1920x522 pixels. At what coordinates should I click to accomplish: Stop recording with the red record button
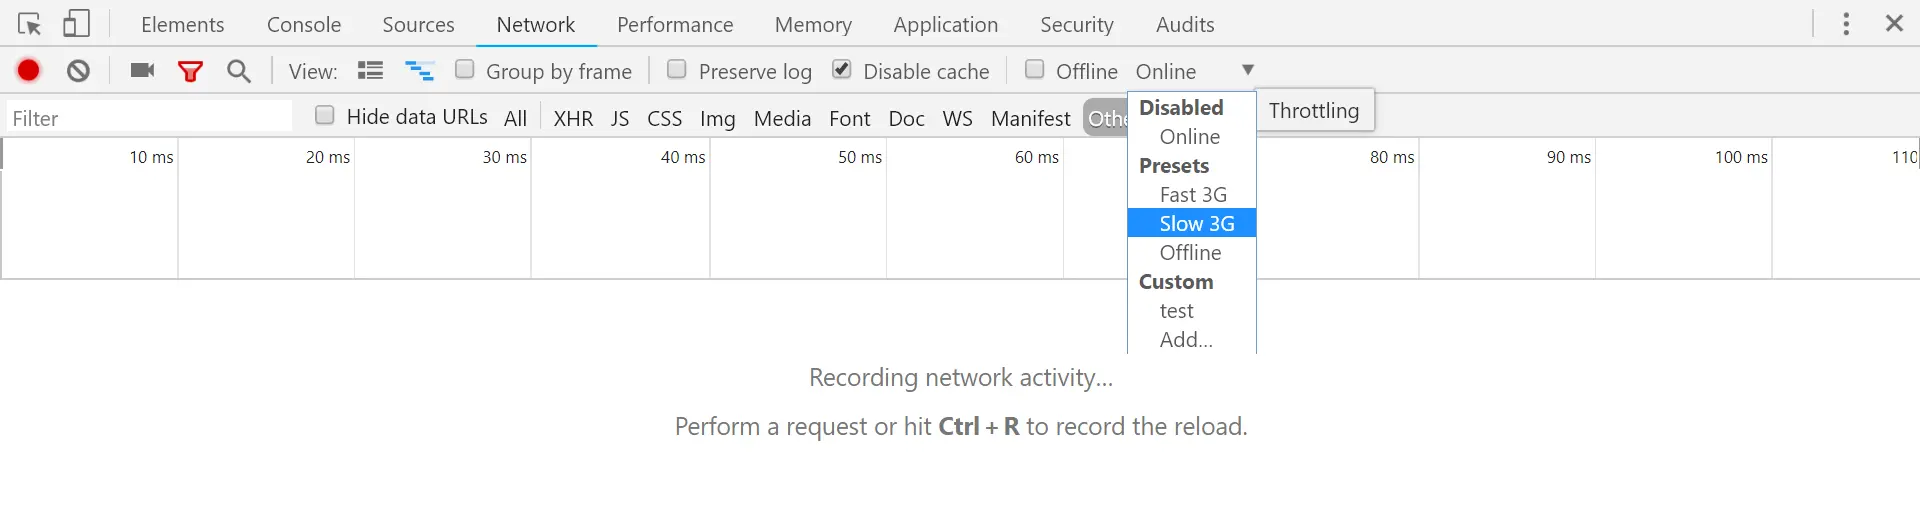coord(29,70)
